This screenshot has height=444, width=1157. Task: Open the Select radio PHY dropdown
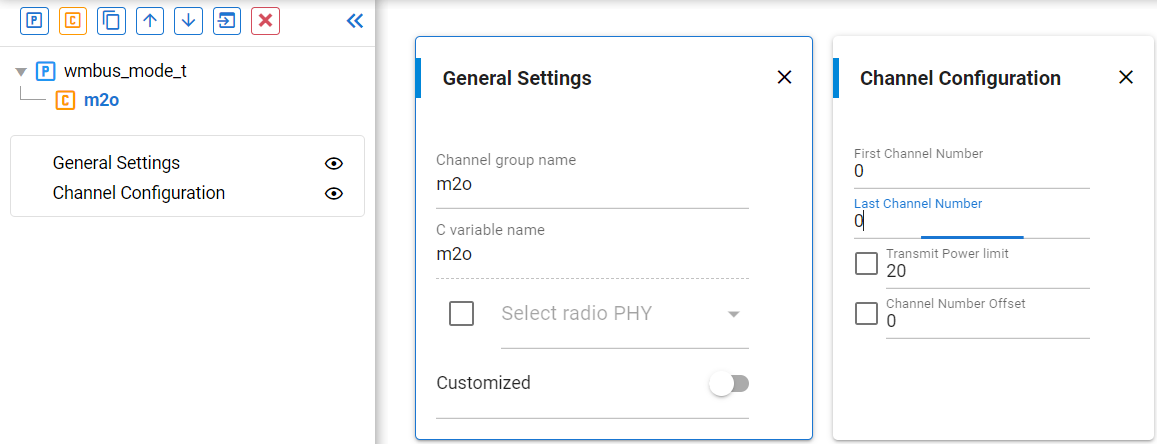(624, 314)
